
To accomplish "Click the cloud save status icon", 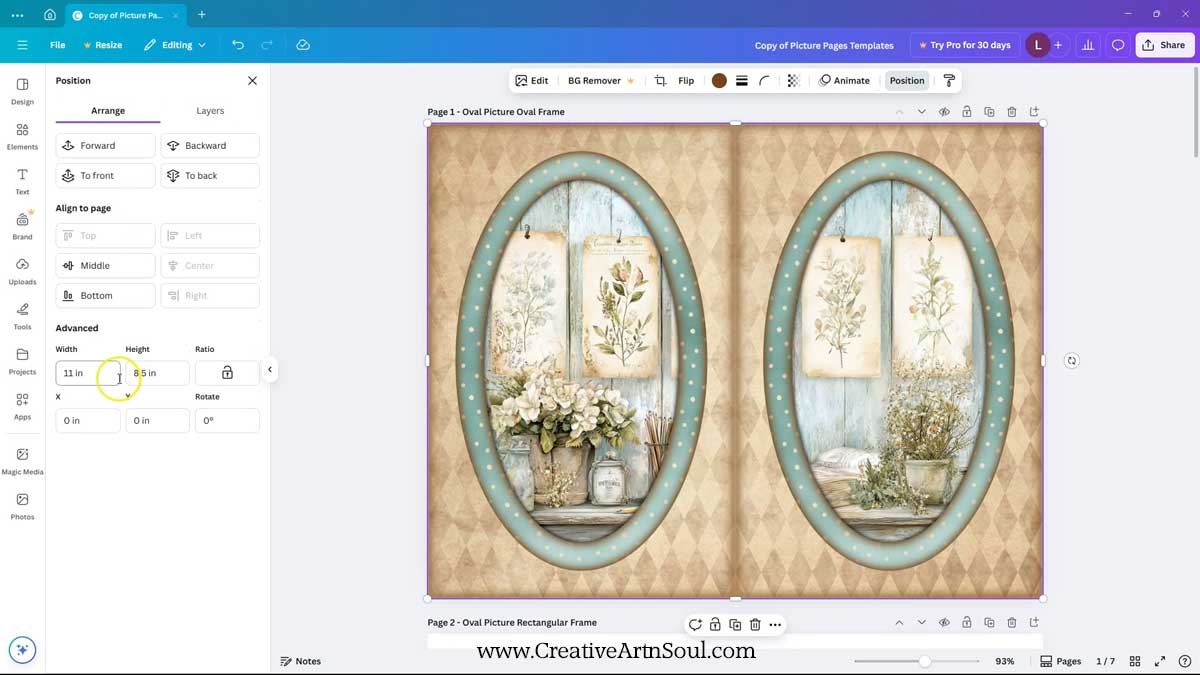I will [x=303, y=45].
